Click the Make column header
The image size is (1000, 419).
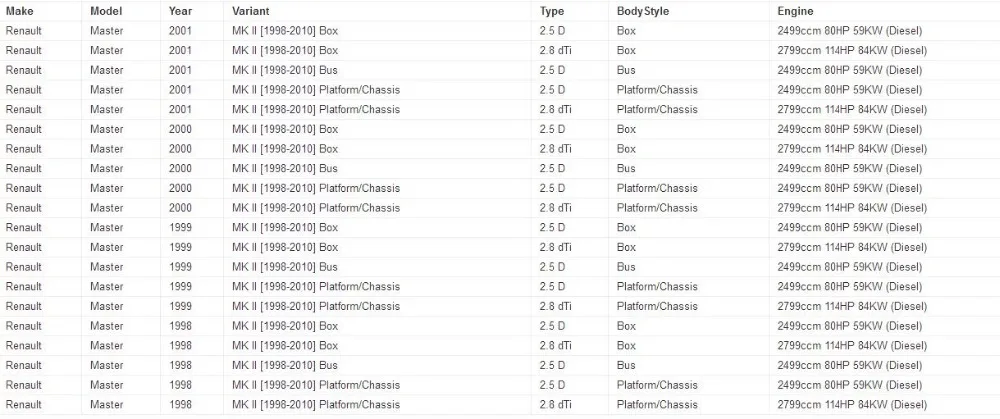point(41,11)
